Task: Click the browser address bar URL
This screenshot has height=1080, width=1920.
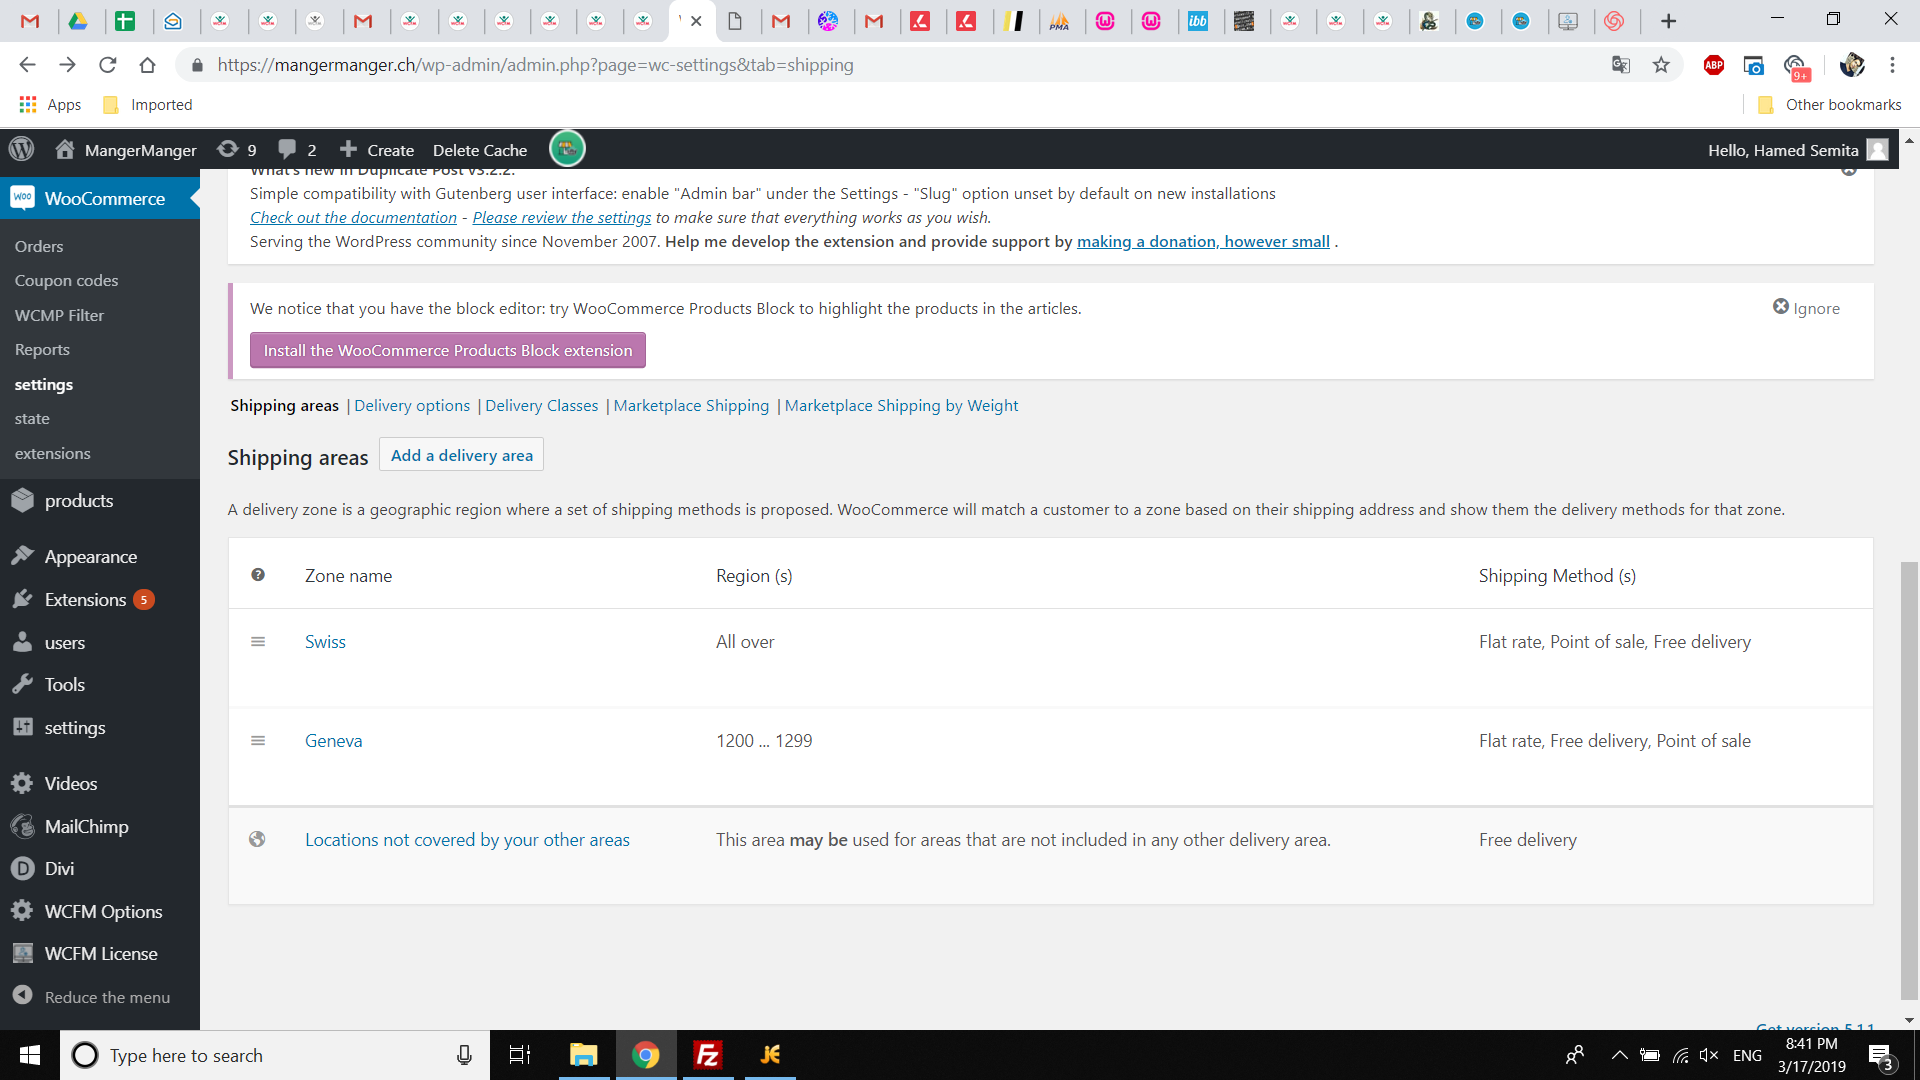Action: [x=535, y=65]
